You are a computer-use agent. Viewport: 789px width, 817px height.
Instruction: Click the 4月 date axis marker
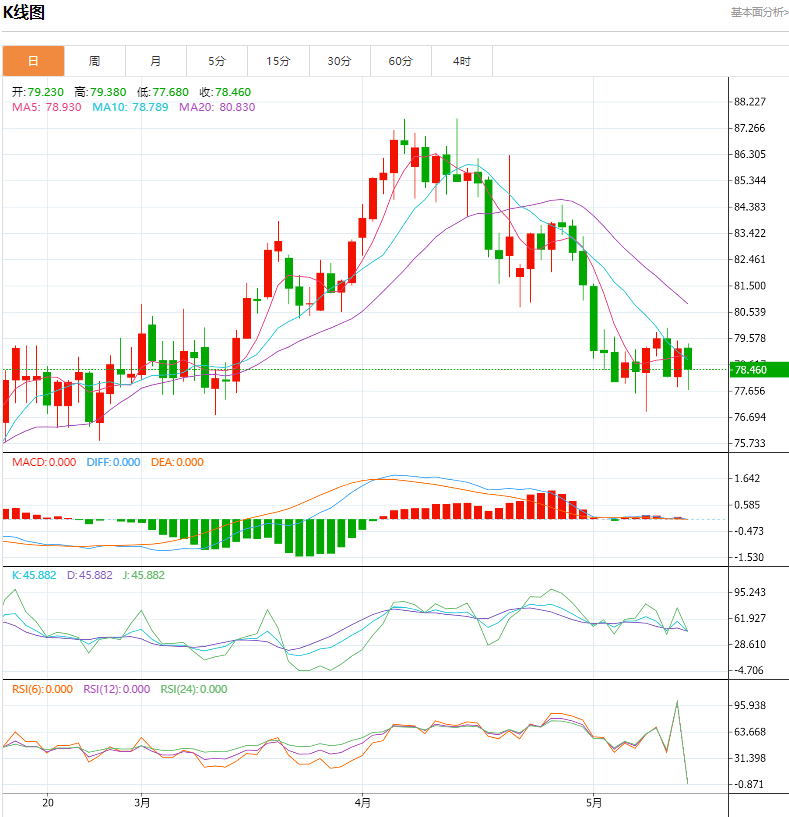coord(363,803)
